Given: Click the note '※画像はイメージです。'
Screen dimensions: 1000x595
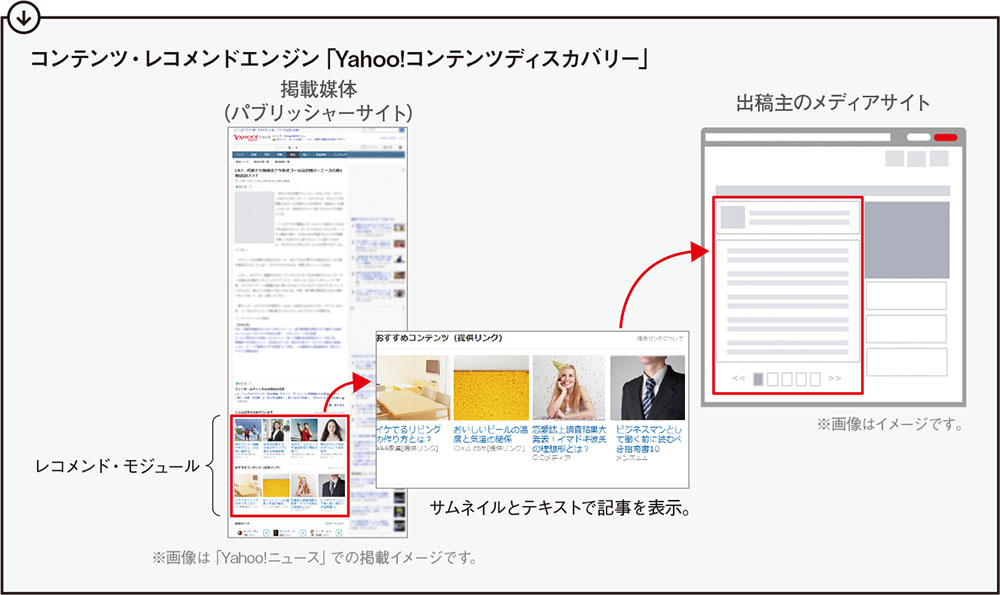Looking at the screenshot, I should pos(890,424).
